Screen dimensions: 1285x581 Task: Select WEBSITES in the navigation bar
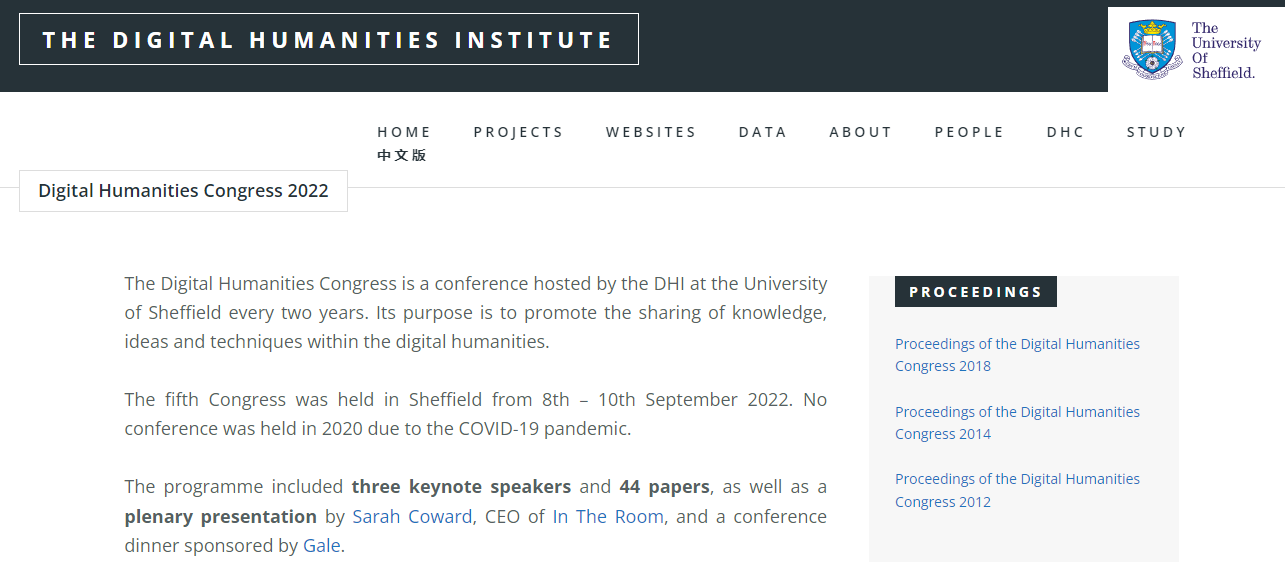click(x=651, y=132)
